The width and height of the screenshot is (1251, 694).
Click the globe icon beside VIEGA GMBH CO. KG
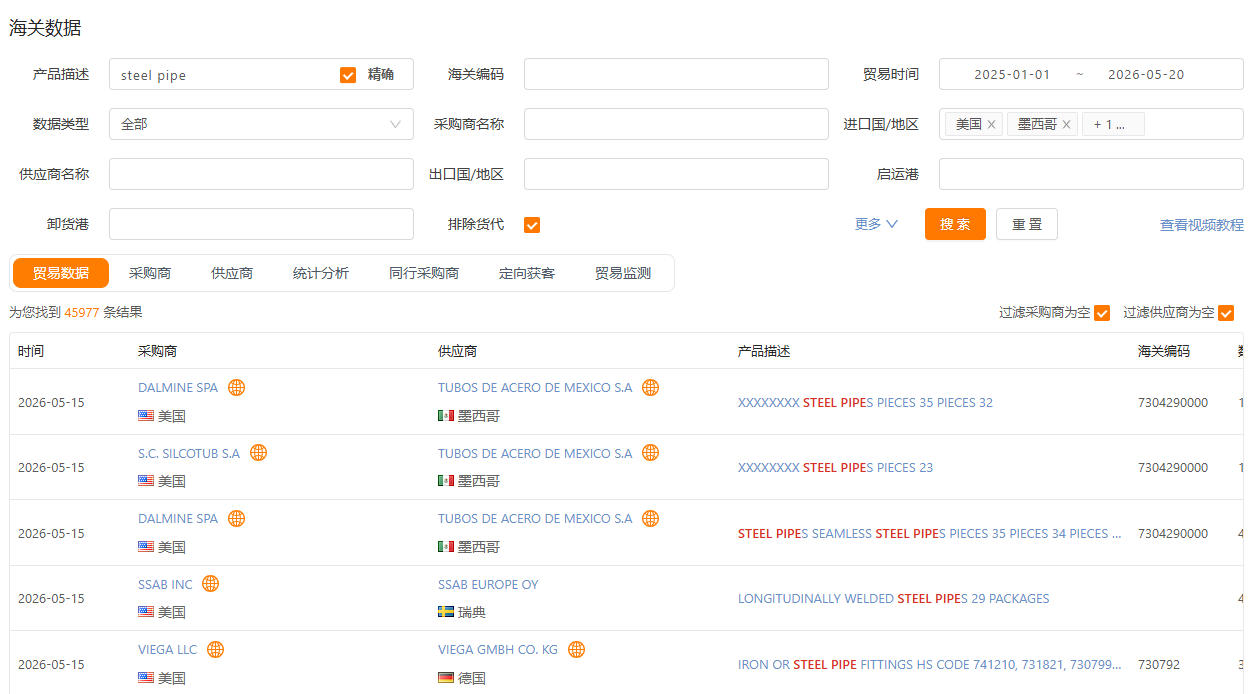click(576, 650)
